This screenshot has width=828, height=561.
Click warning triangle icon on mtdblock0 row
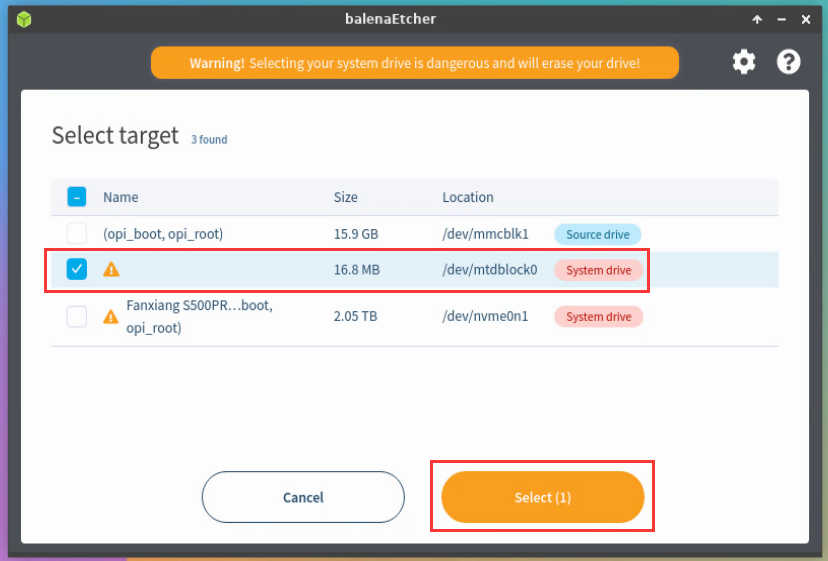pyautogui.click(x=111, y=269)
